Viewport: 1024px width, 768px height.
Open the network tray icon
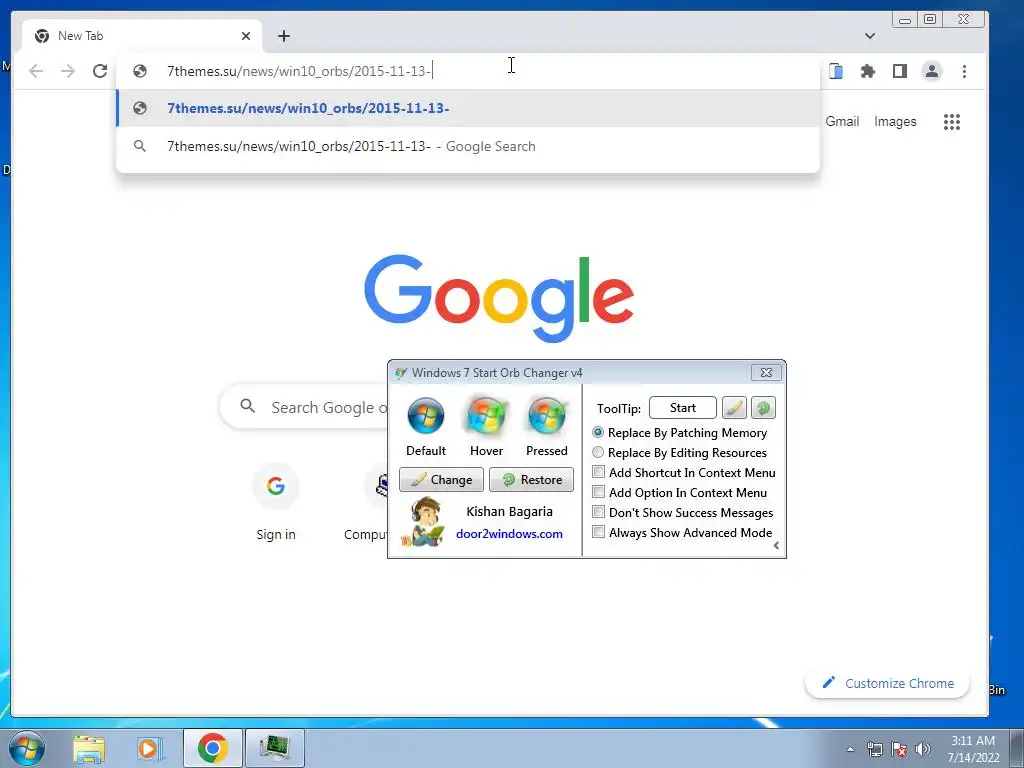pyautogui.click(x=874, y=749)
